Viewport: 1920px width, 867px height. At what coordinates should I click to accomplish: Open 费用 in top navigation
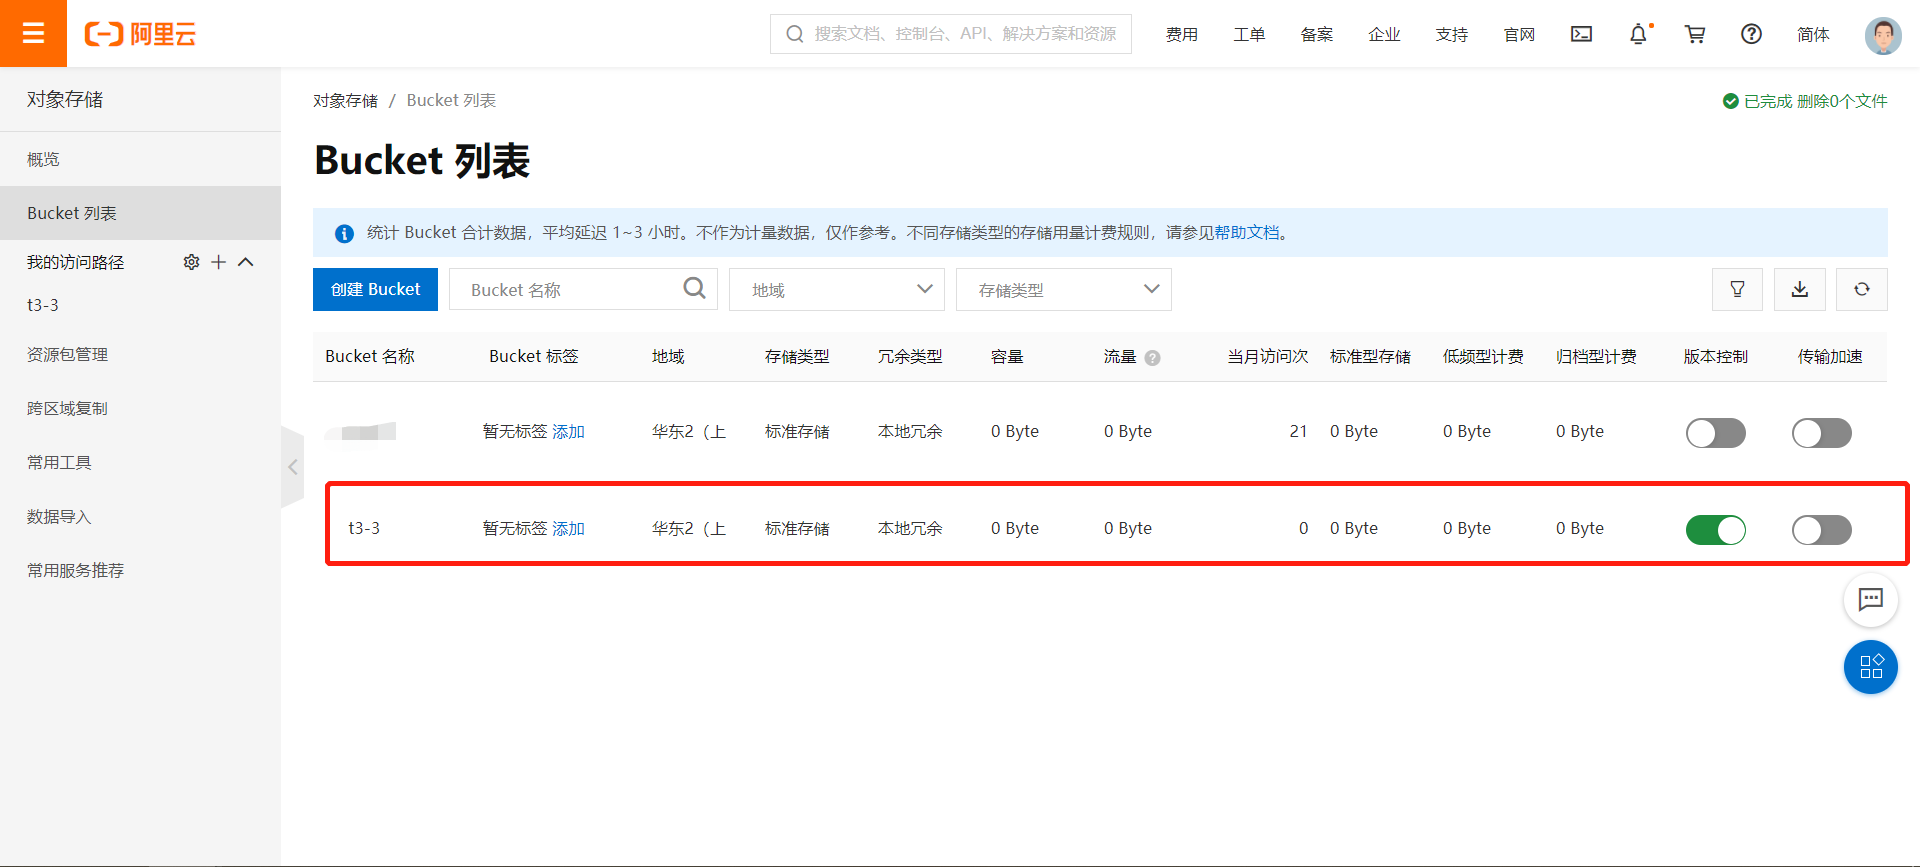[1181, 34]
